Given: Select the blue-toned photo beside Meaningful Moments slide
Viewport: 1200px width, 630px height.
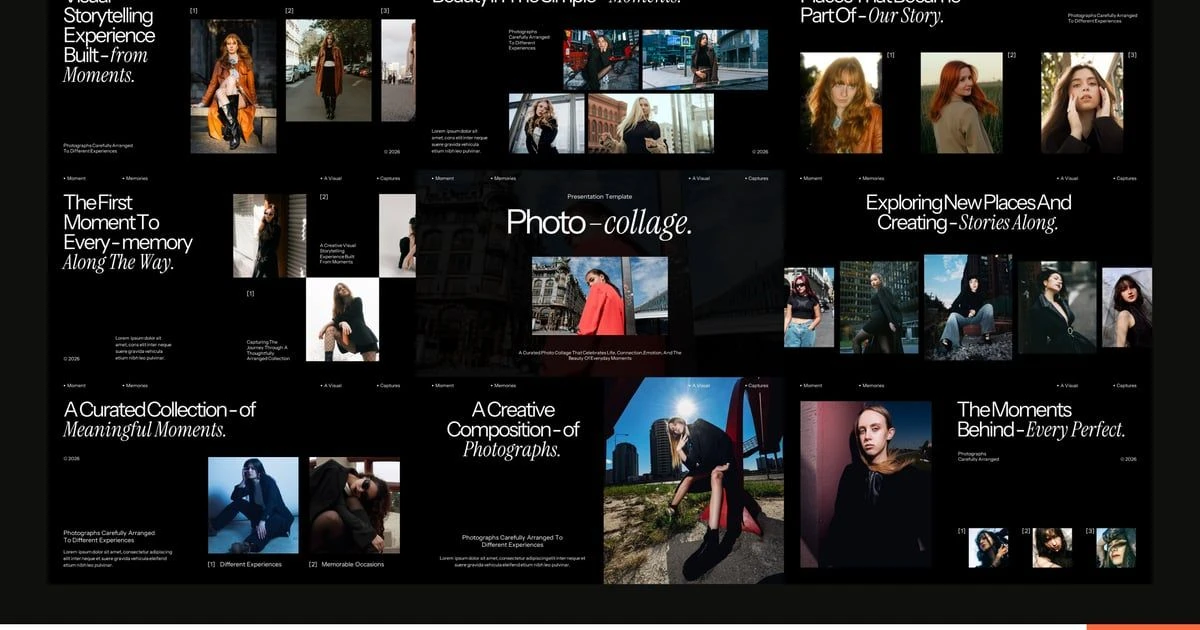Looking at the screenshot, I should tap(253, 505).
